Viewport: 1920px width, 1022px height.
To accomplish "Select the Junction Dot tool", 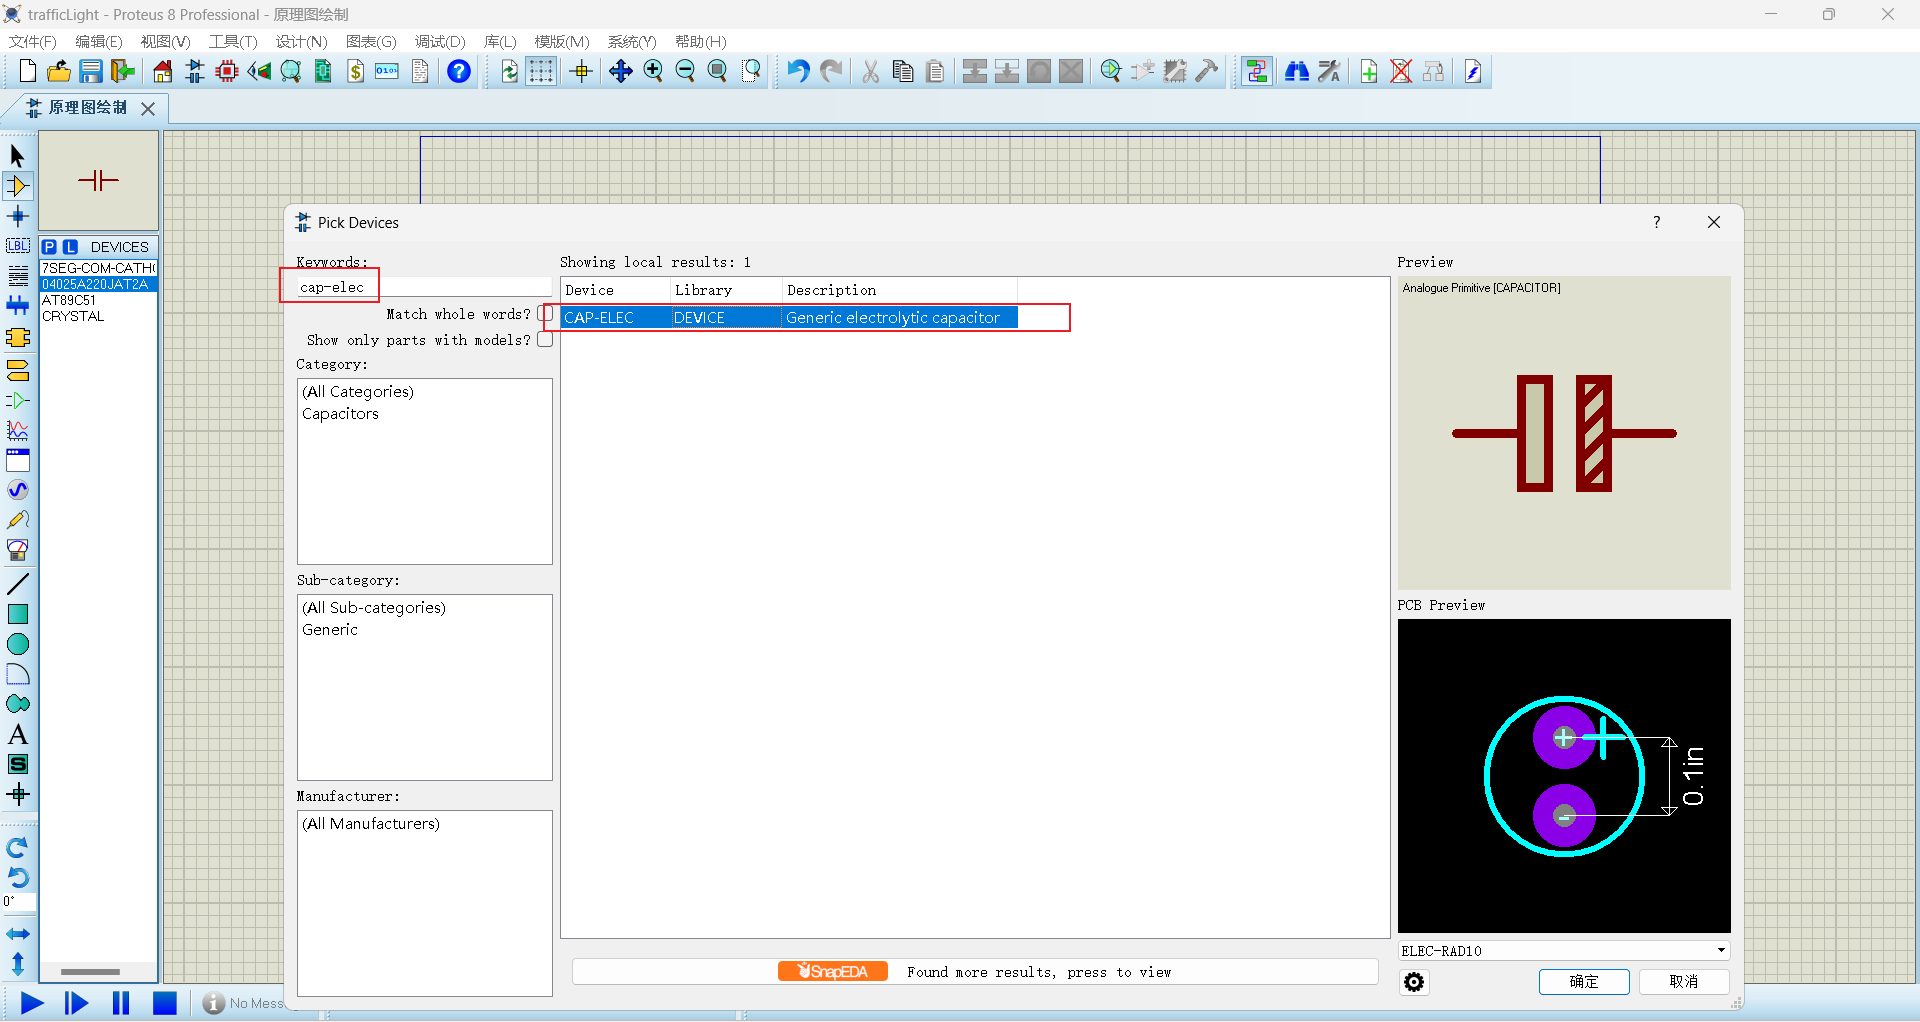I will 17,216.
